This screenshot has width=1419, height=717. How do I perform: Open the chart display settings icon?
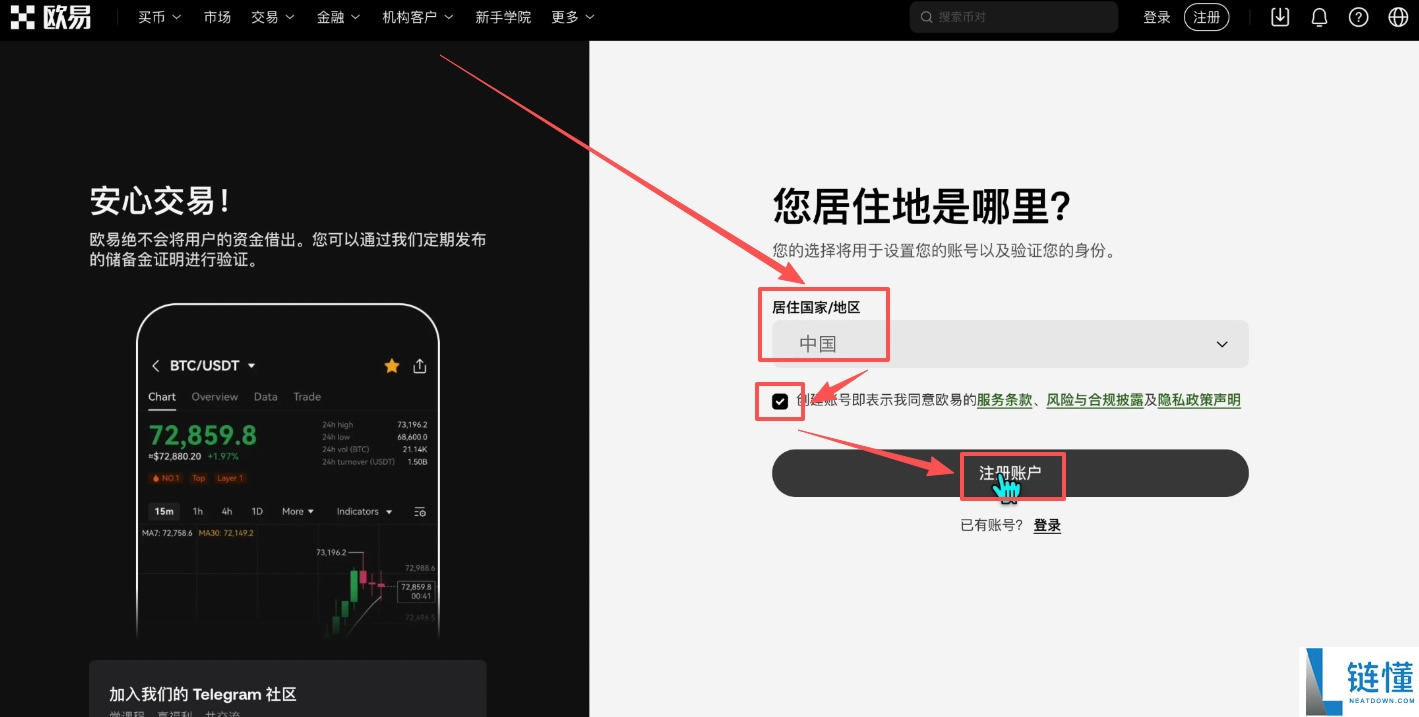(x=419, y=511)
